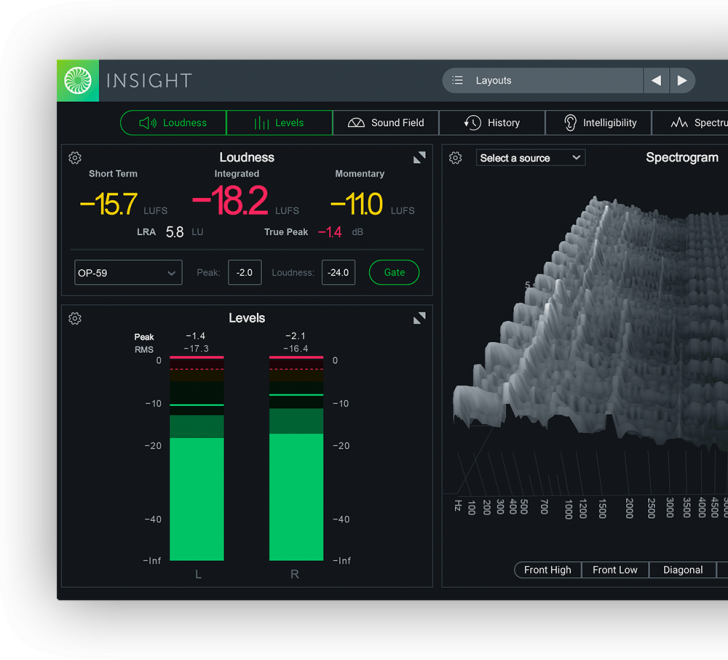Click the LRA value 5.8
728x660 pixels.
(175, 232)
